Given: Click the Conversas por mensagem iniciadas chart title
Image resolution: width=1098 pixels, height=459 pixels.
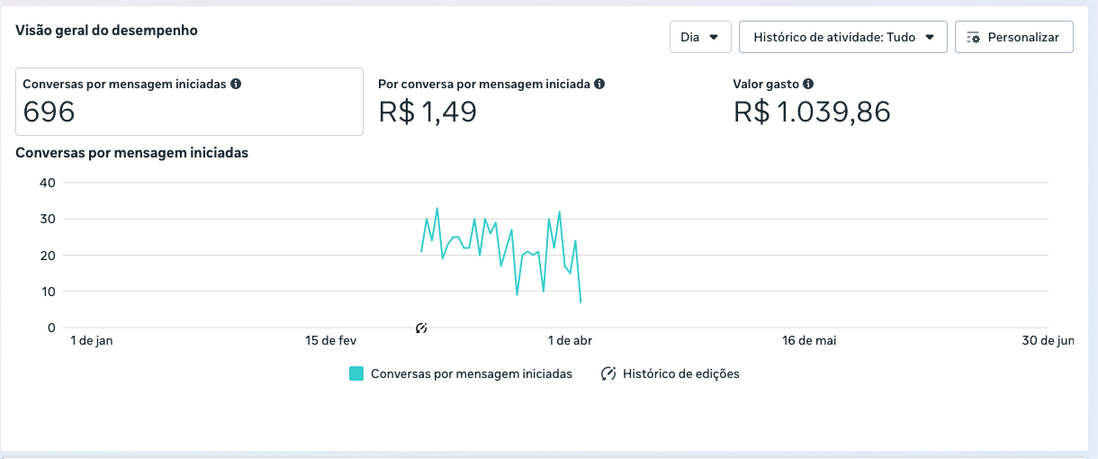Looking at the screenshot, I should (x=132, y=152).
